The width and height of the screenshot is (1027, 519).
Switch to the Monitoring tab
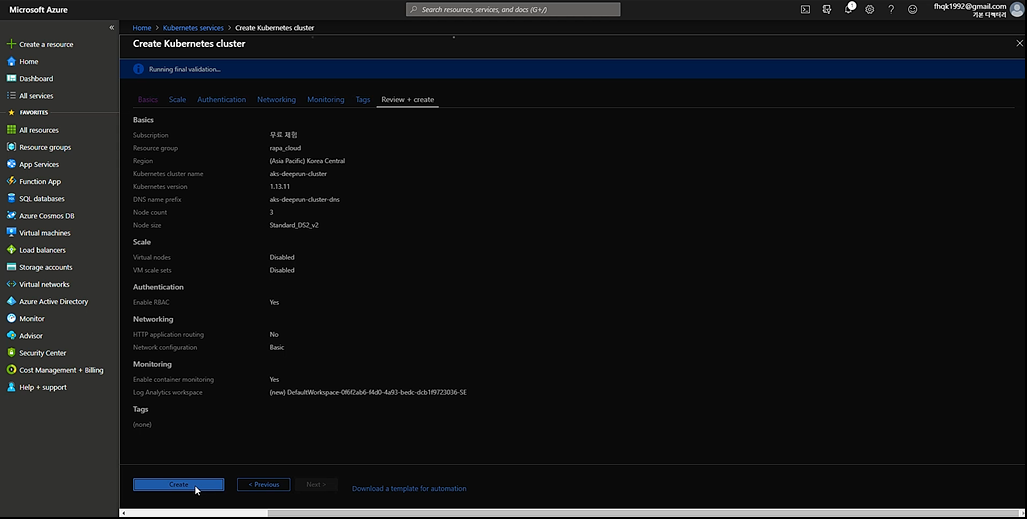pyautogui.click(x=326, y=100)
